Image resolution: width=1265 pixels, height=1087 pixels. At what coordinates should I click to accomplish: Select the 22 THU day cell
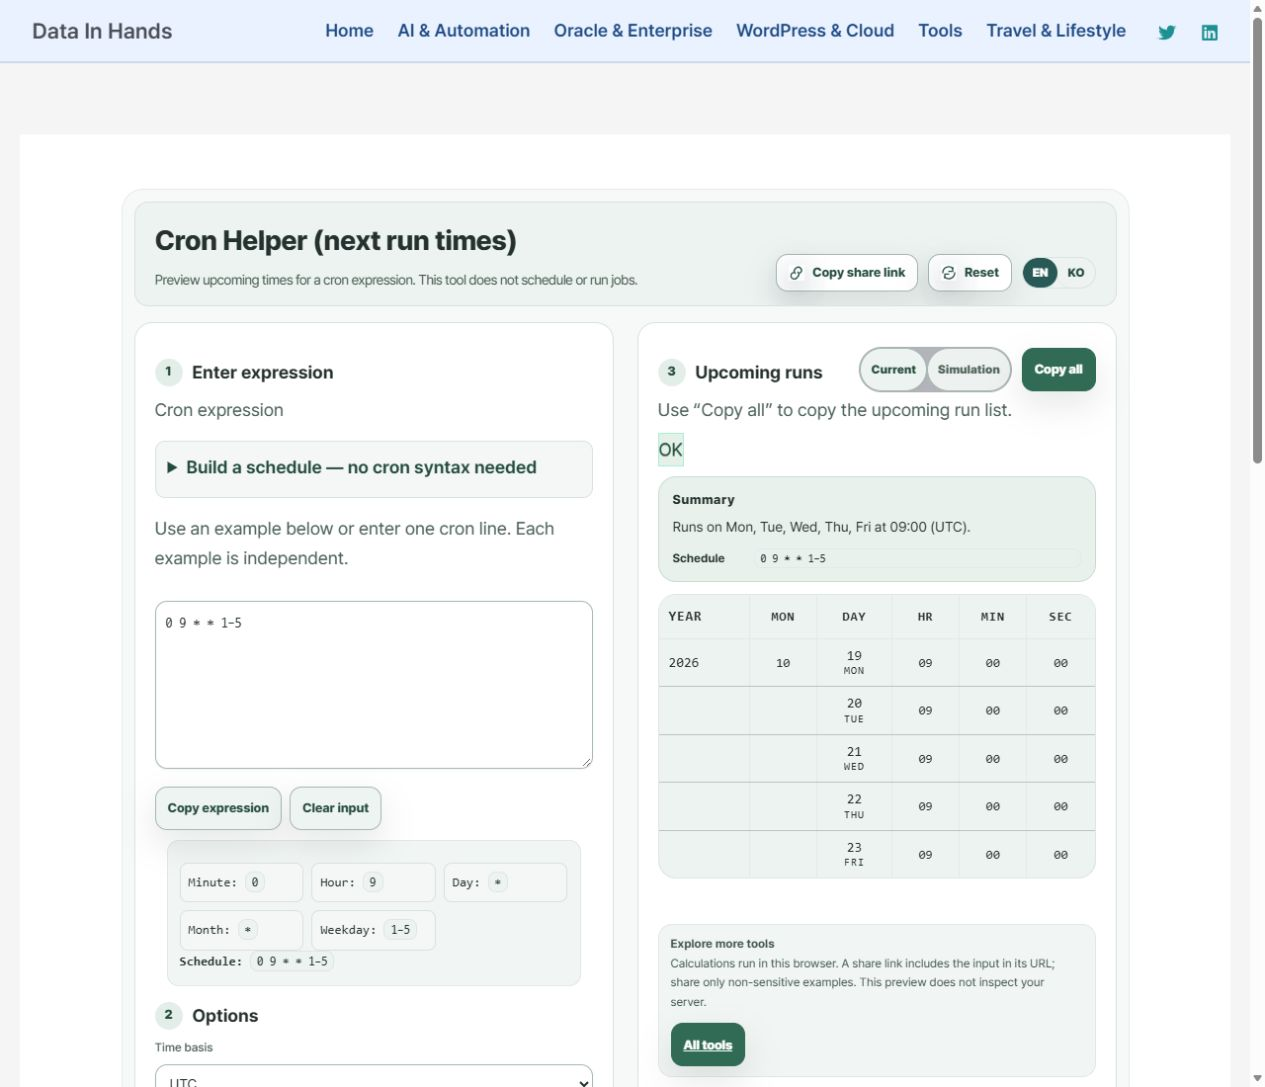coord(854,806)
